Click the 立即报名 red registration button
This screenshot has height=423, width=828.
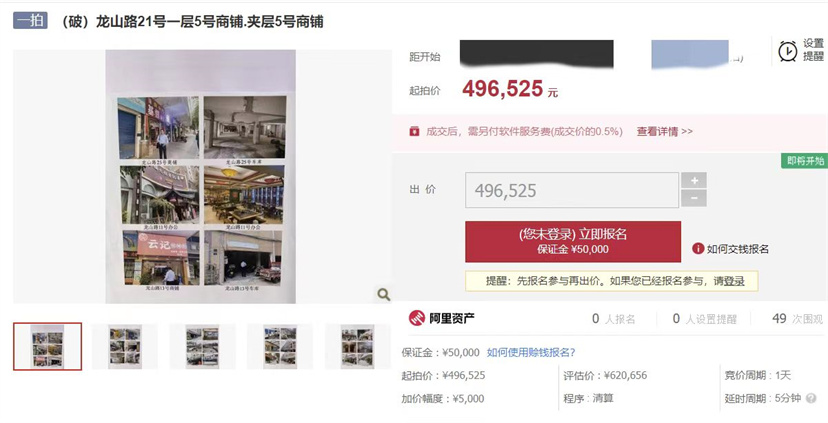[x=573, y=241]
